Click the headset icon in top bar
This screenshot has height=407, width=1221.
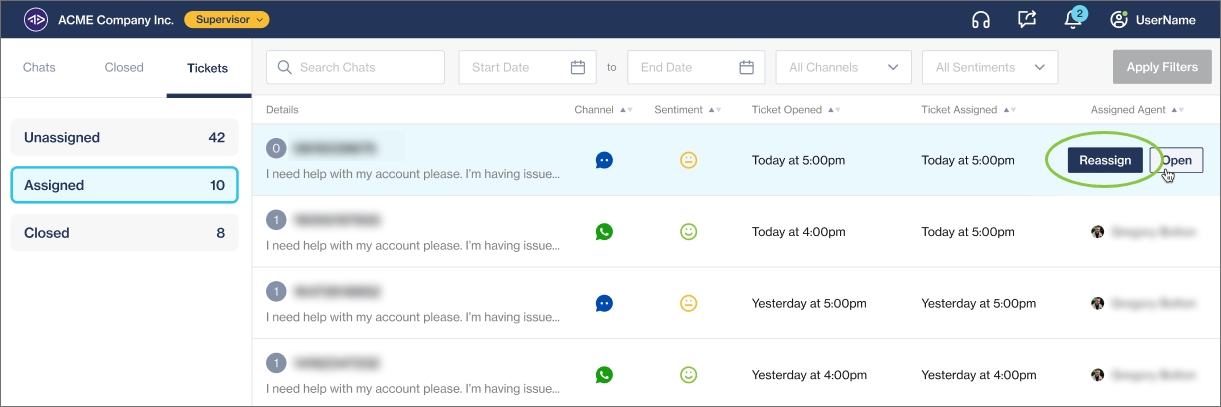[981, 20]
